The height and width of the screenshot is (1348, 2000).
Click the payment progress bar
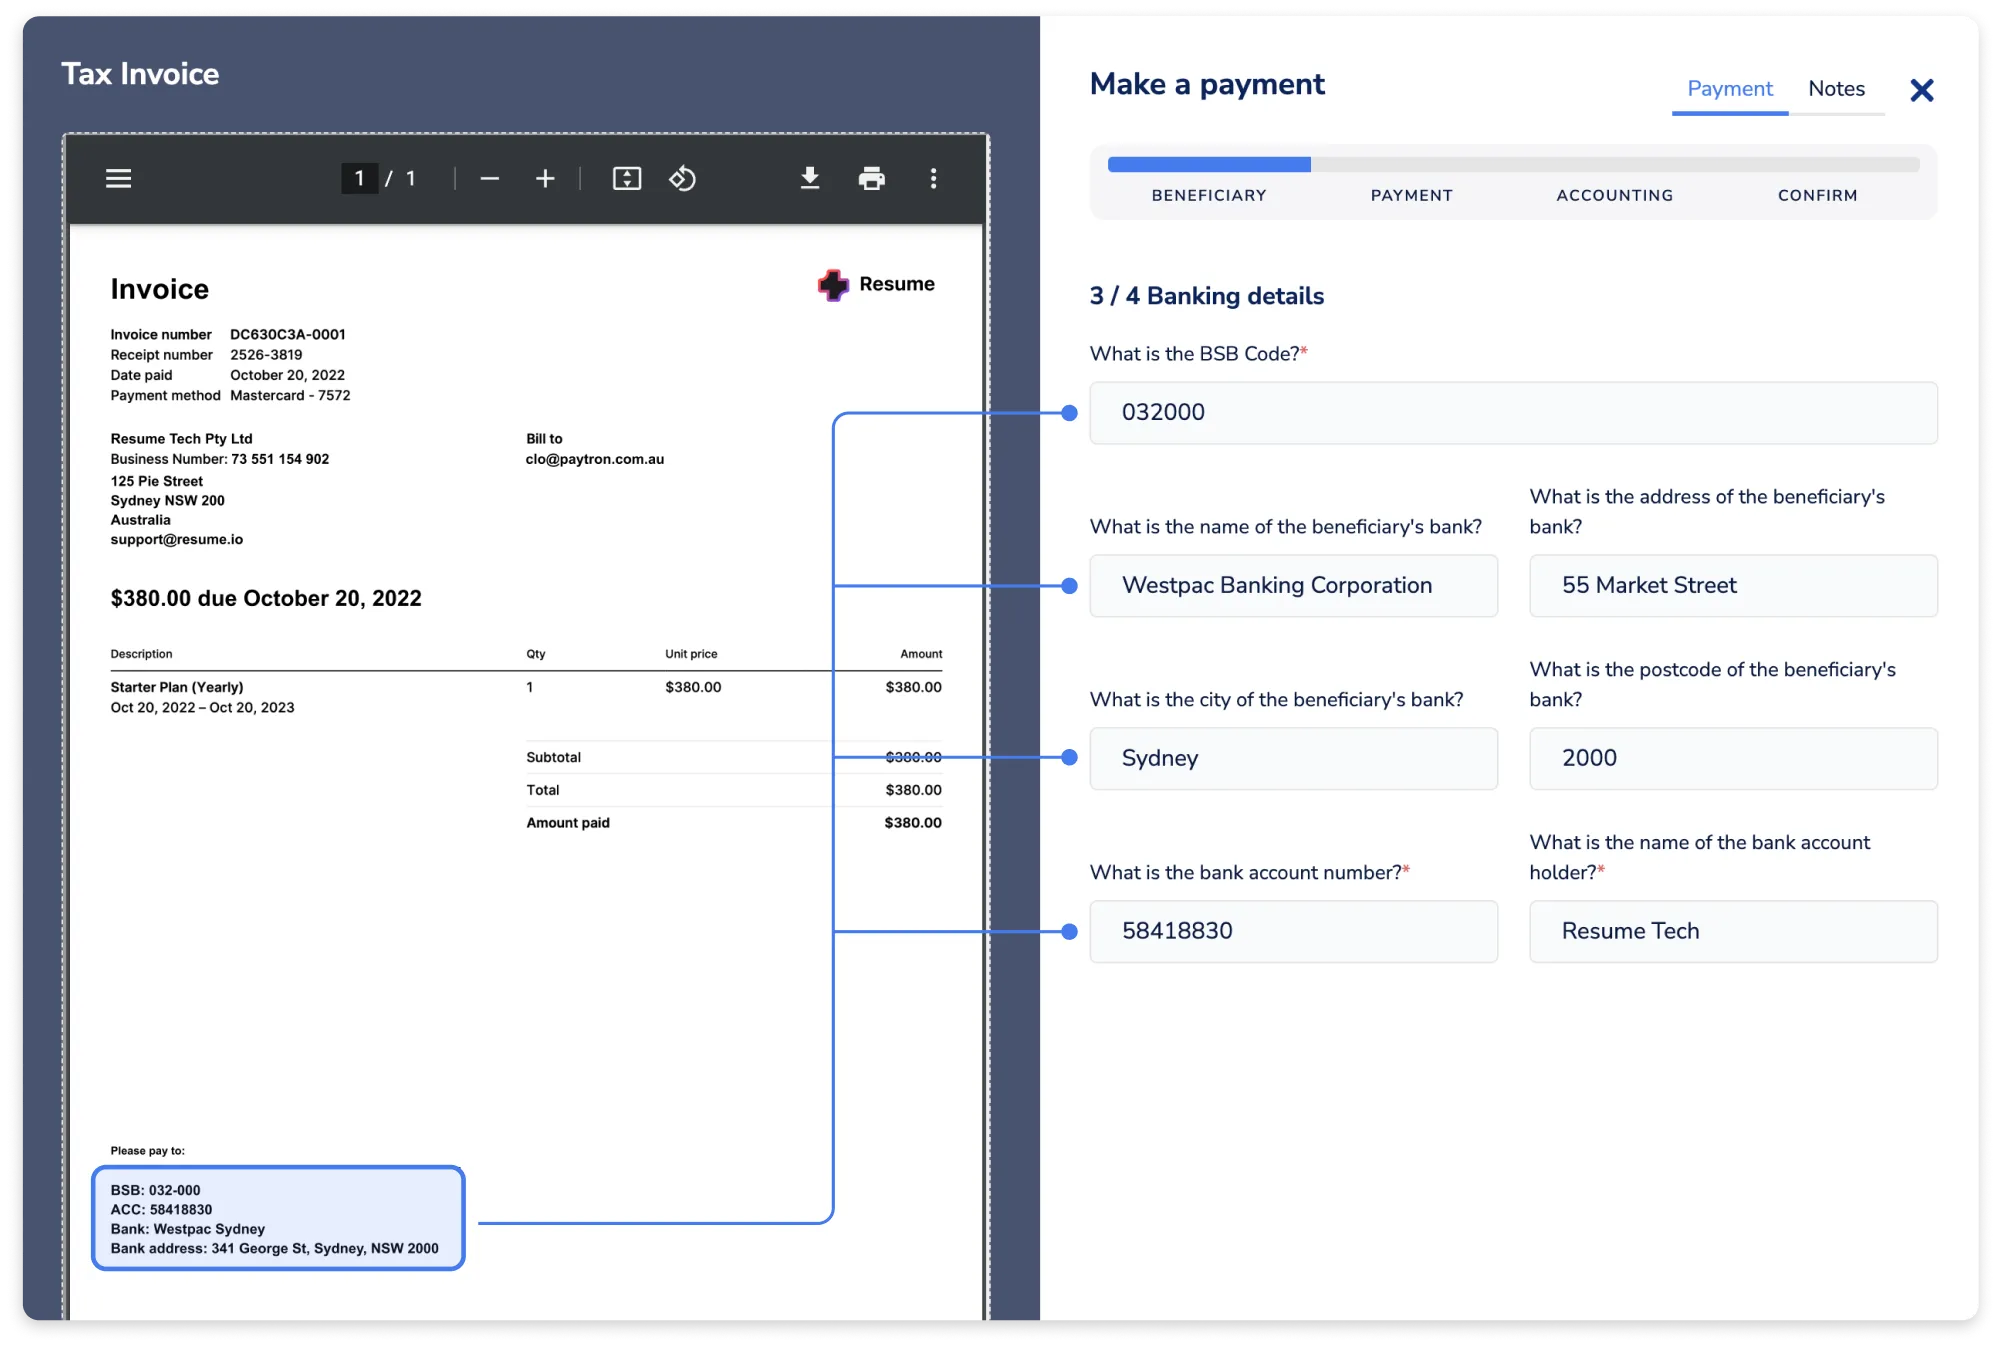point(1512,165)
